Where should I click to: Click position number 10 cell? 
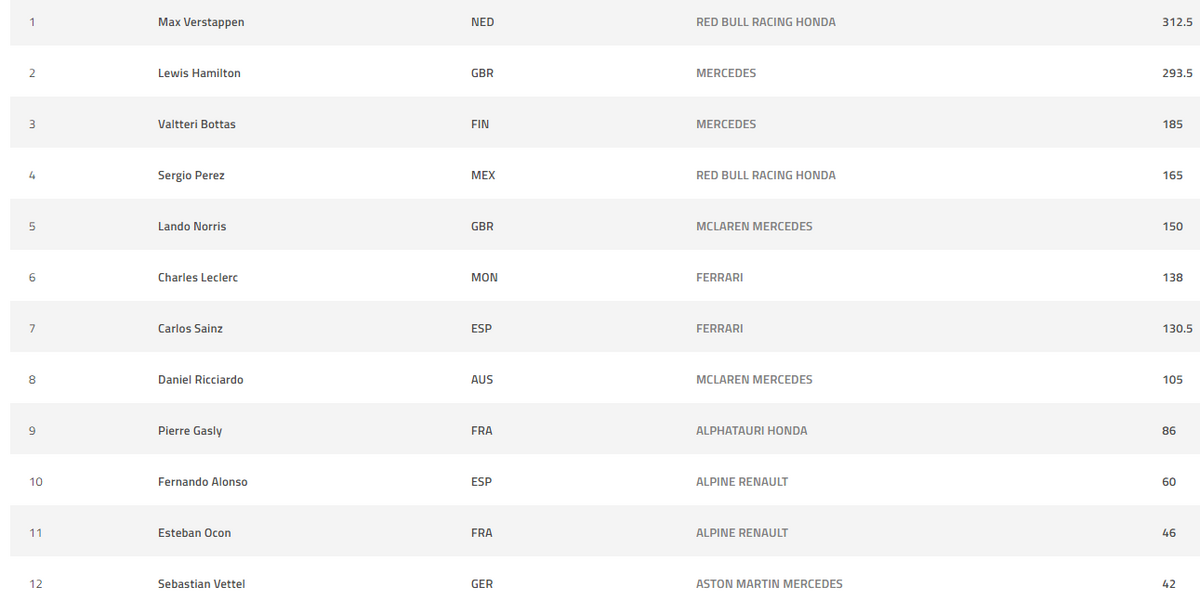36,481
